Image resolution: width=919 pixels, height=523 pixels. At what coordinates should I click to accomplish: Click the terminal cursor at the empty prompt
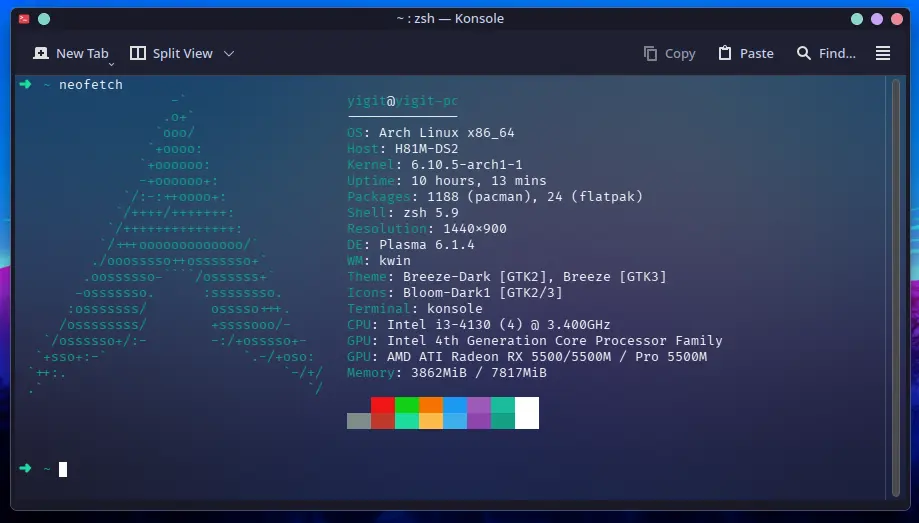click(x=63, y=470)
